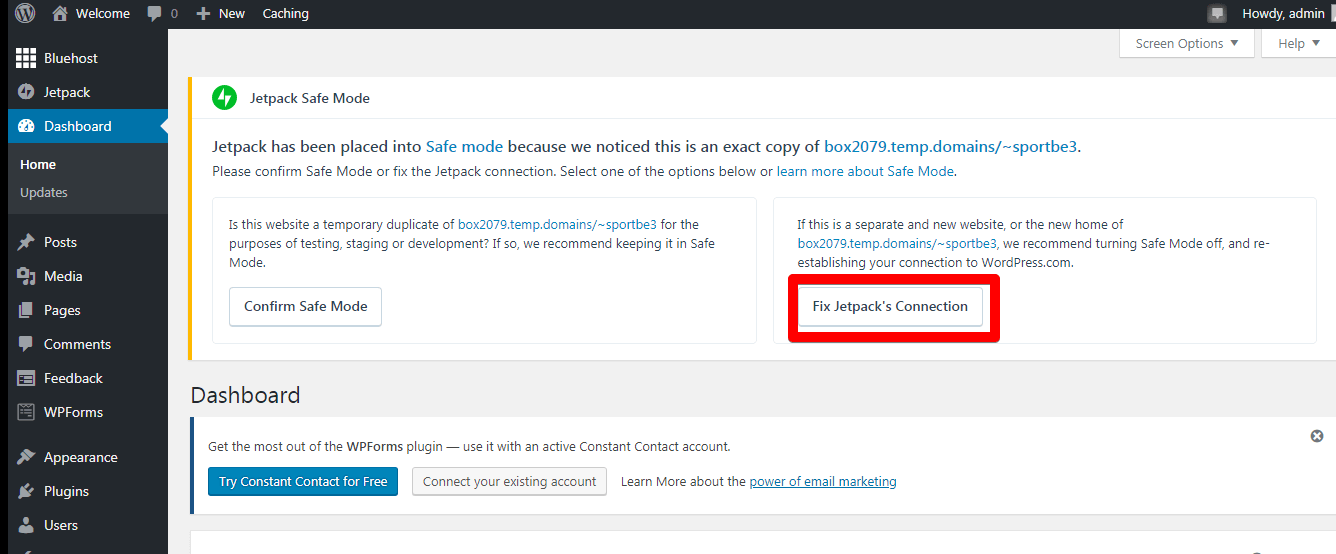This screenshot has height=554, width=1336.
Task: Open the Caching menu in admin bar
Action: click(x=285, y=14)
